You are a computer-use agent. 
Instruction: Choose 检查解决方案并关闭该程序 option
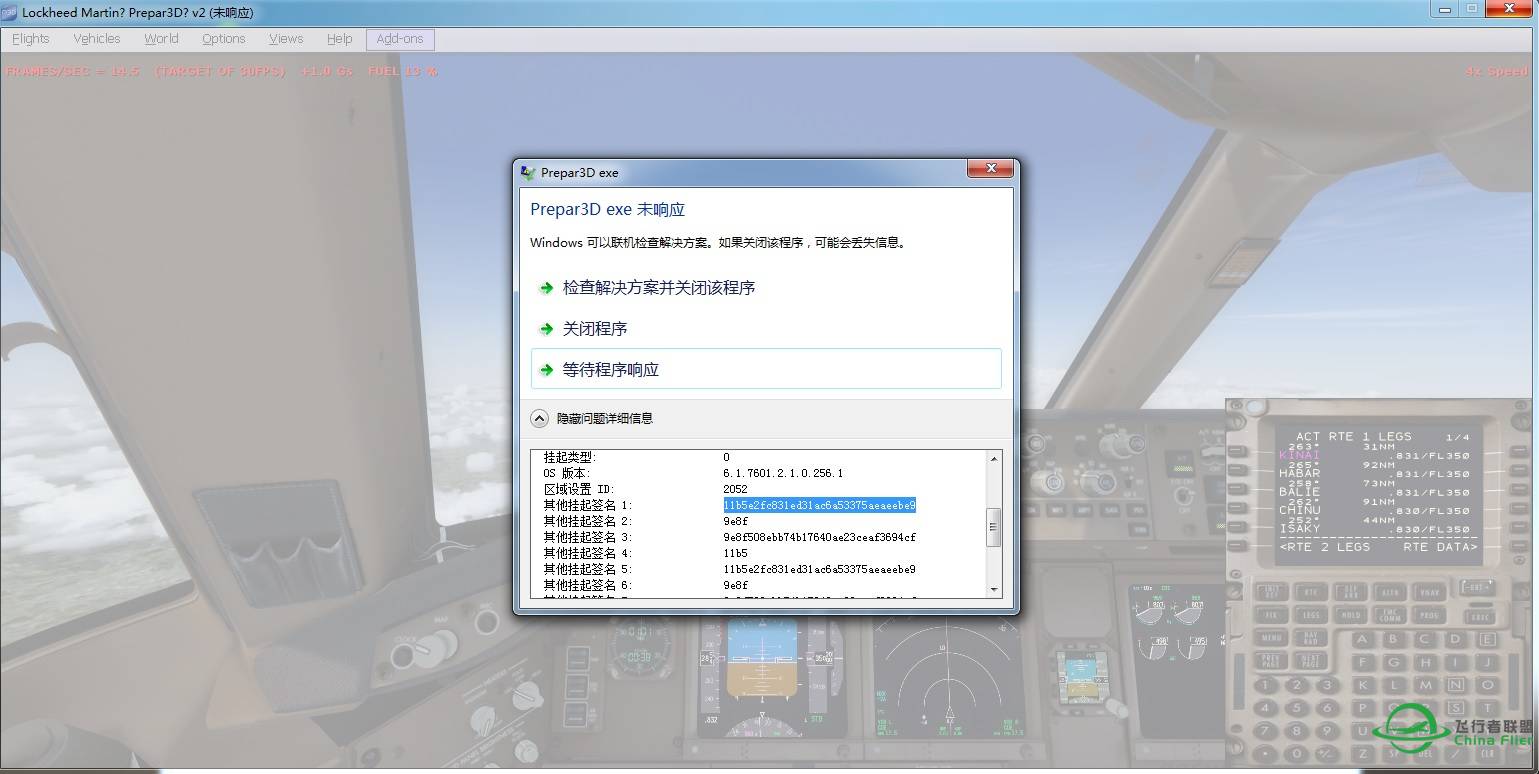(766, 288)
